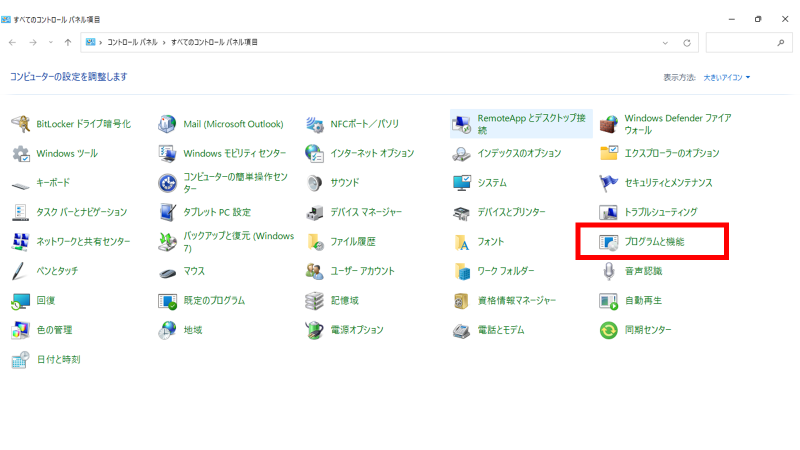Image resolution: width=800 pixels, height=450 pixels.
Task: Open デバイス マネージャー icon
Action: tap(314, 212)
